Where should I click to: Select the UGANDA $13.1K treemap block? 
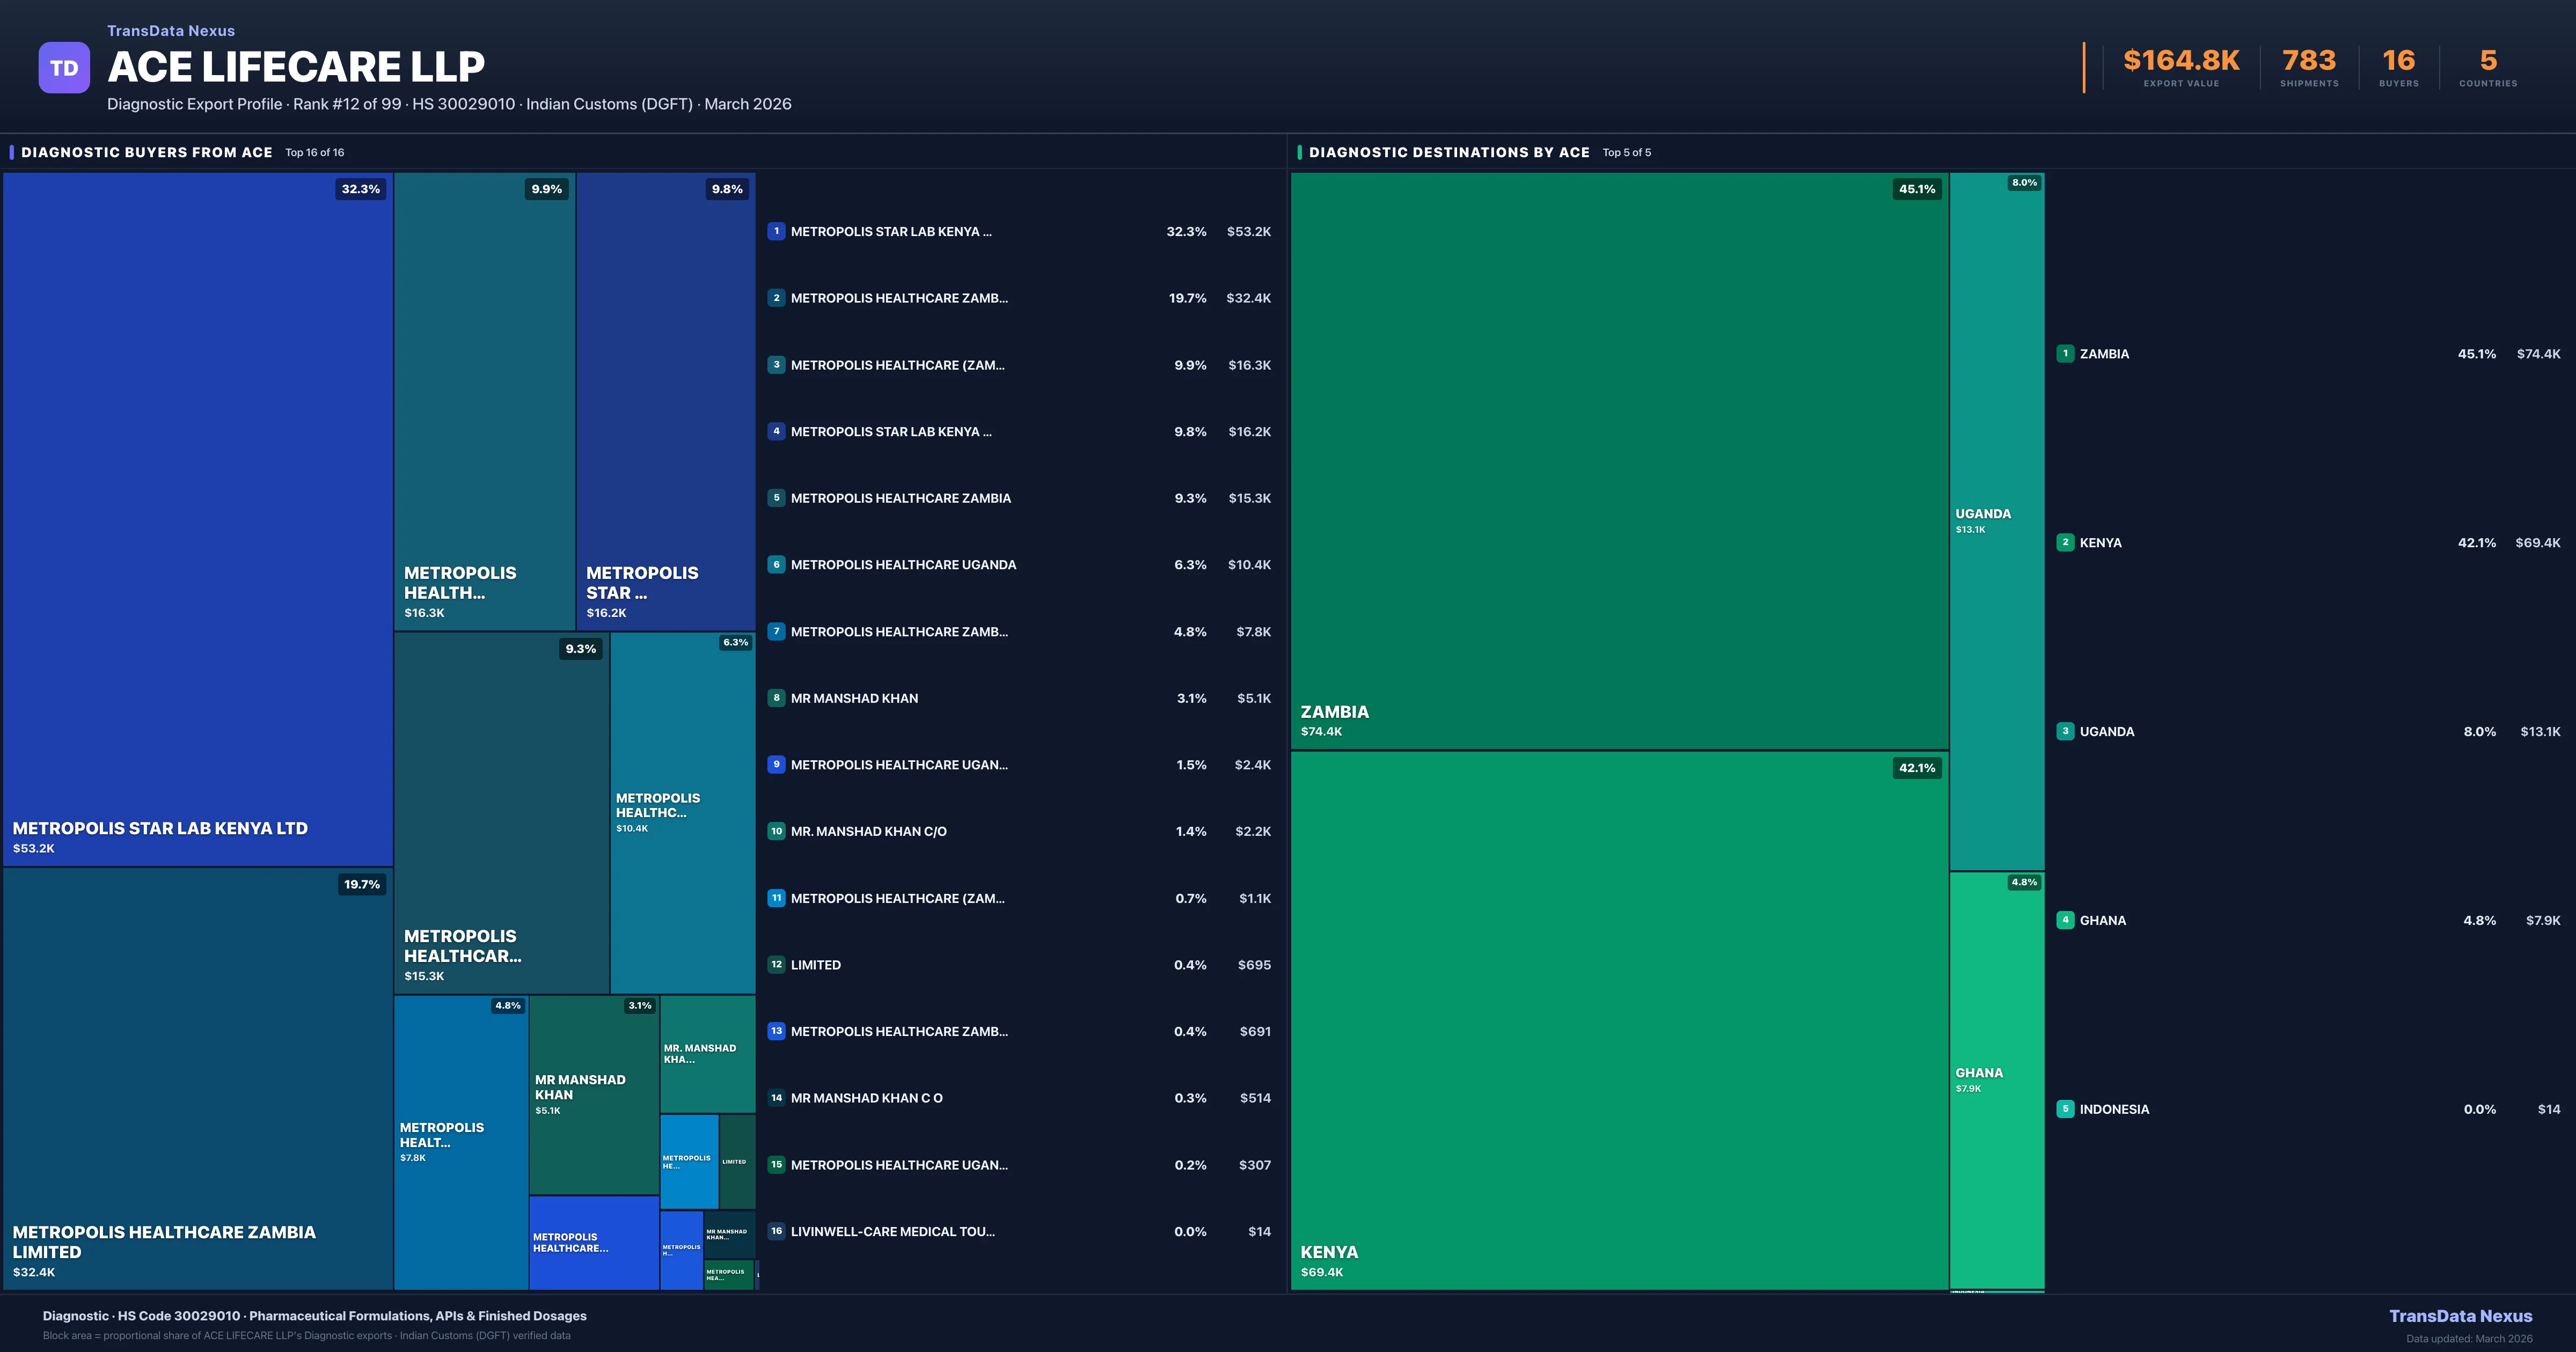pyautogui.click(x=1996, y=520)
